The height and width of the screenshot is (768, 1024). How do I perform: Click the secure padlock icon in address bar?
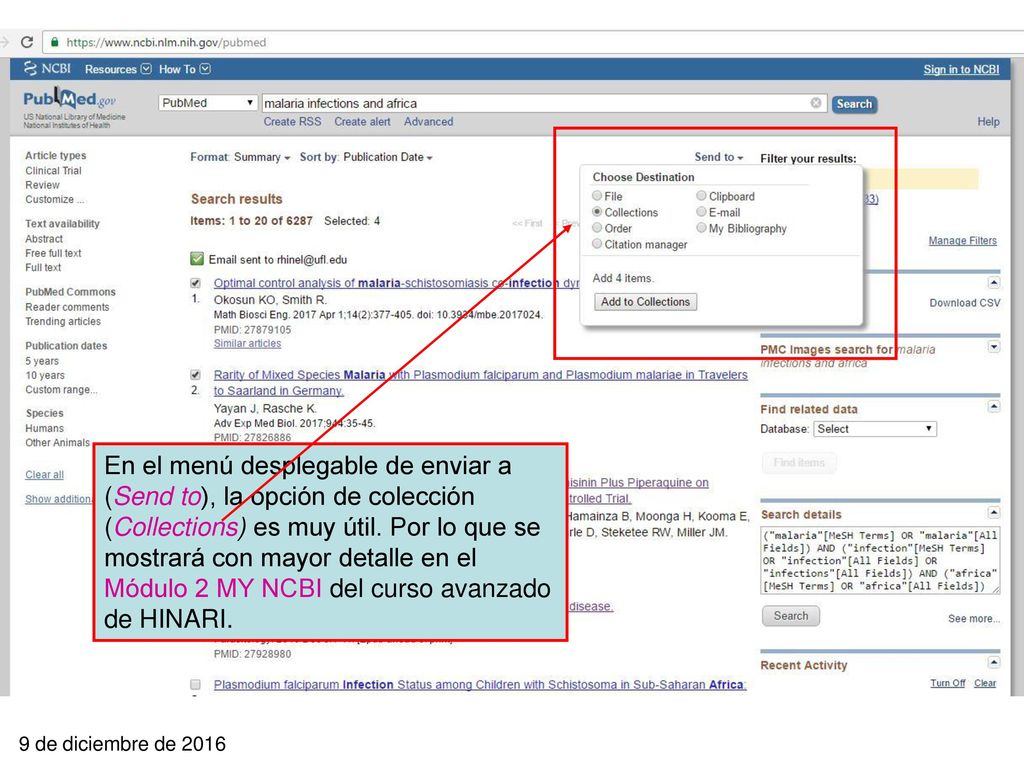coord(55,42)
